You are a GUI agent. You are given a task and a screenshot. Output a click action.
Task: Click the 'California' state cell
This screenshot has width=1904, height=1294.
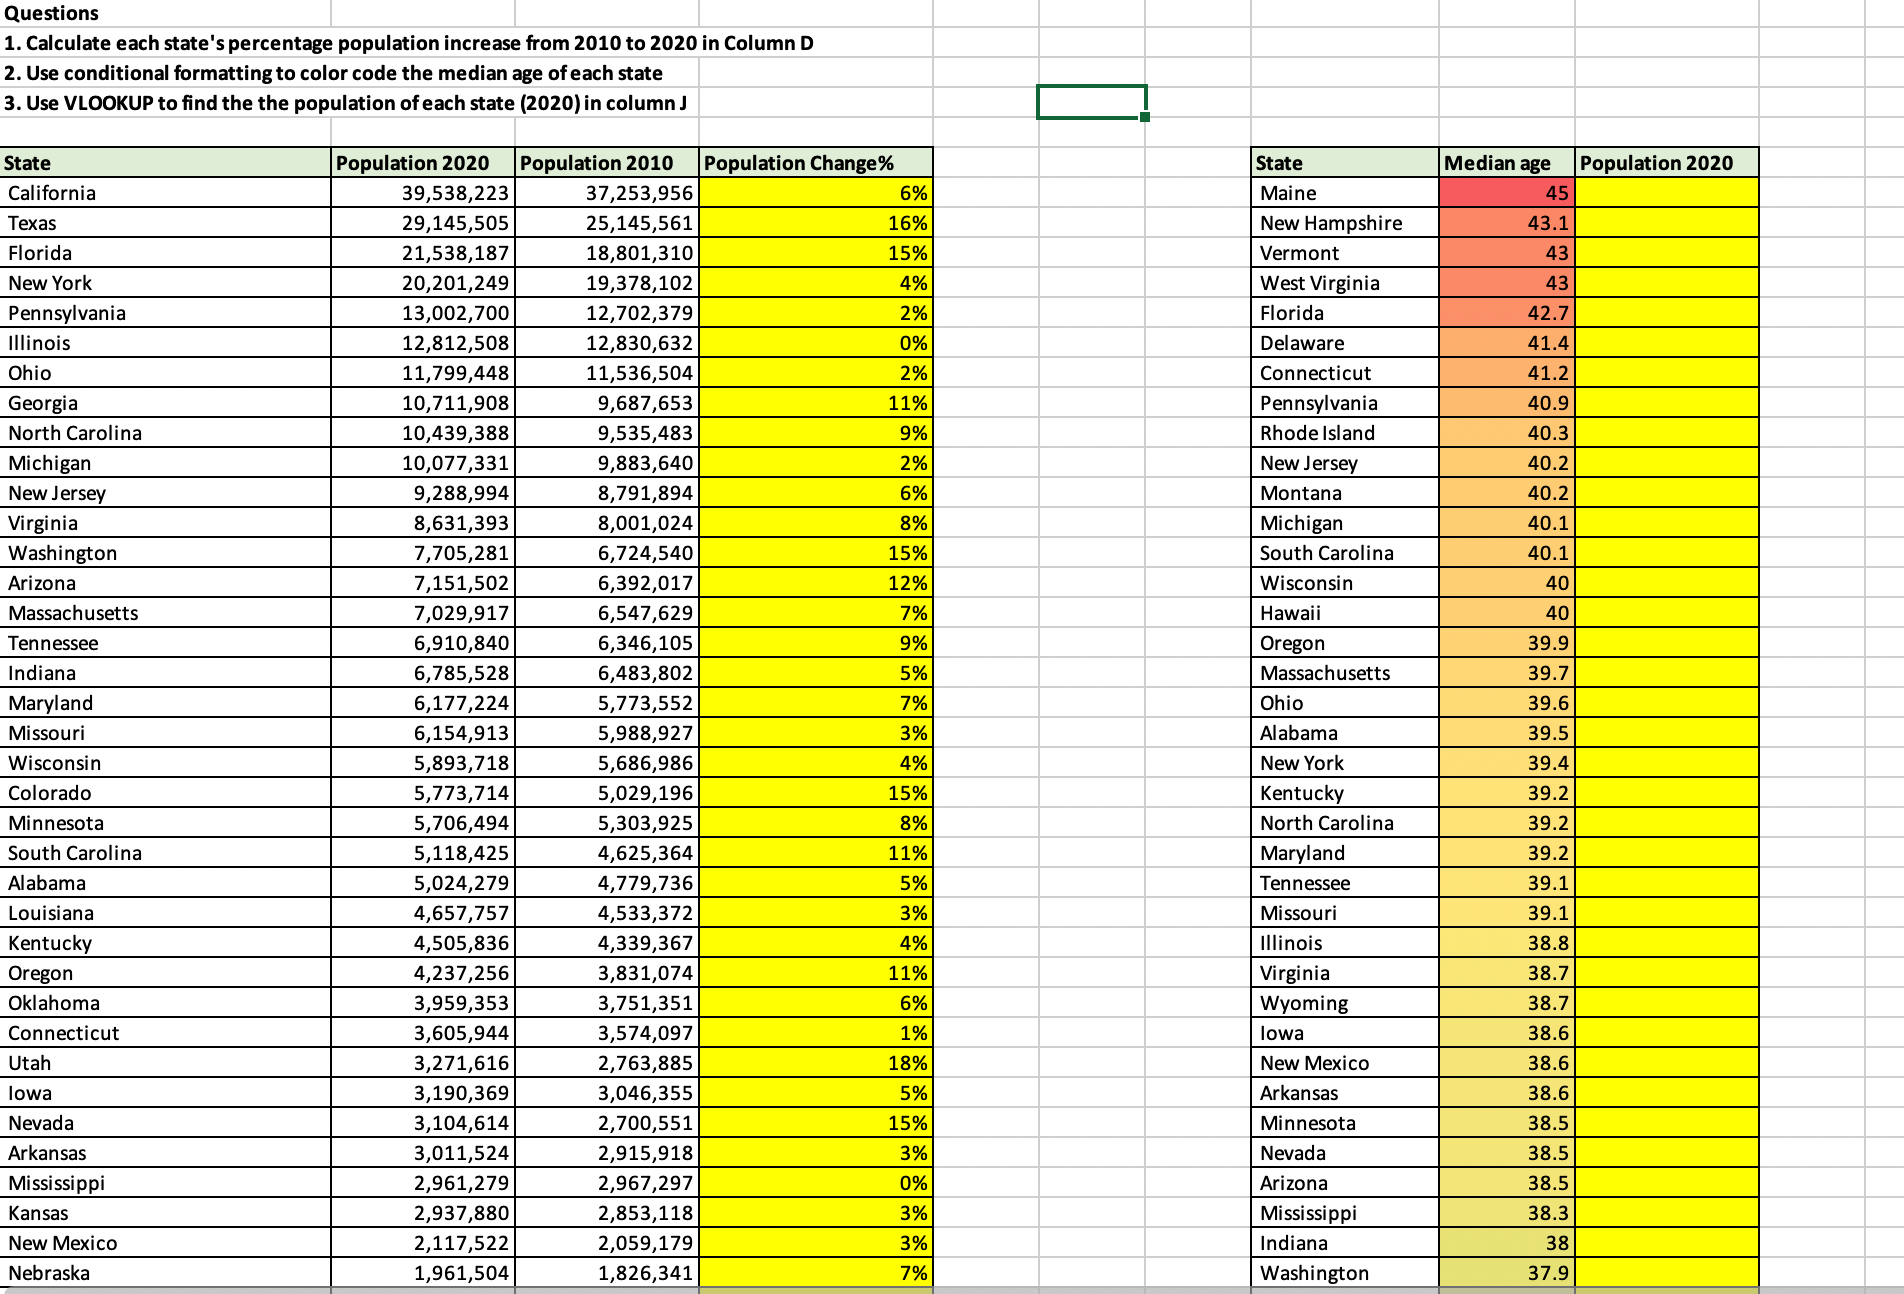[165, 192]
